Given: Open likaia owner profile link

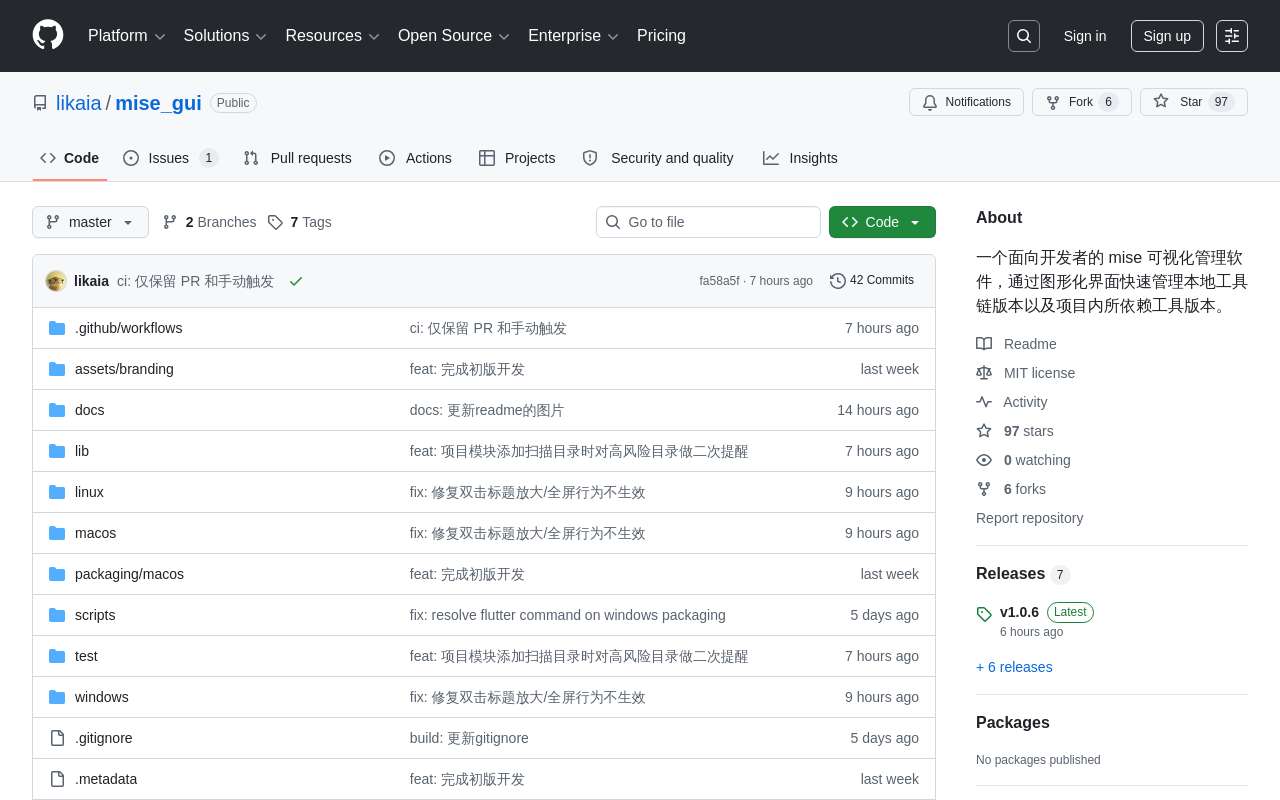Looking at the screenshot, I should point(79,103).
